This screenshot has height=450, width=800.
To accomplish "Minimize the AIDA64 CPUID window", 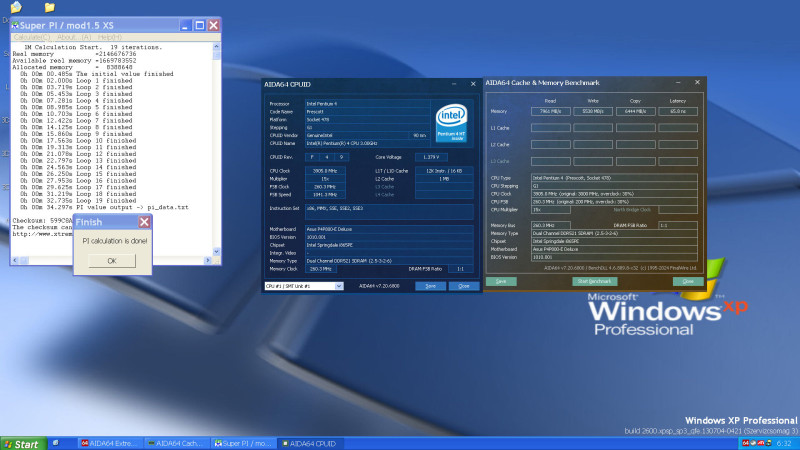I will click(454, 84).
